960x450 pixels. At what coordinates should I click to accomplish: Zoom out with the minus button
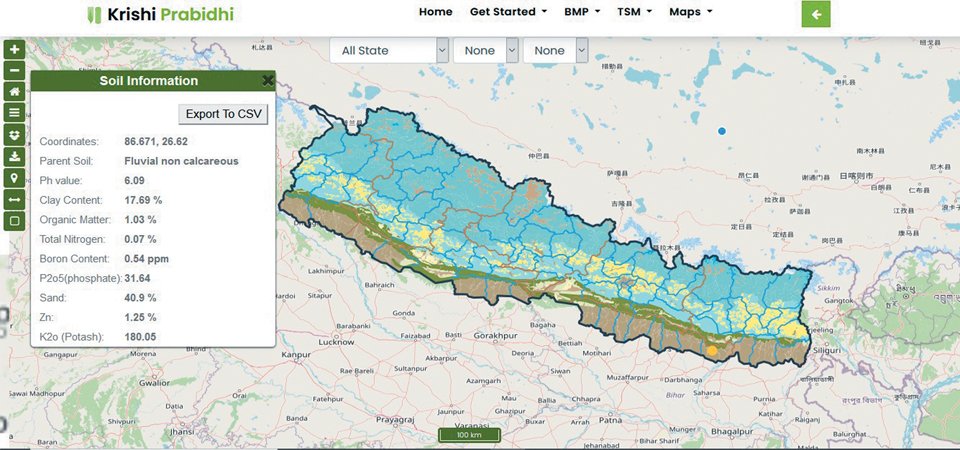click(14, 70)
